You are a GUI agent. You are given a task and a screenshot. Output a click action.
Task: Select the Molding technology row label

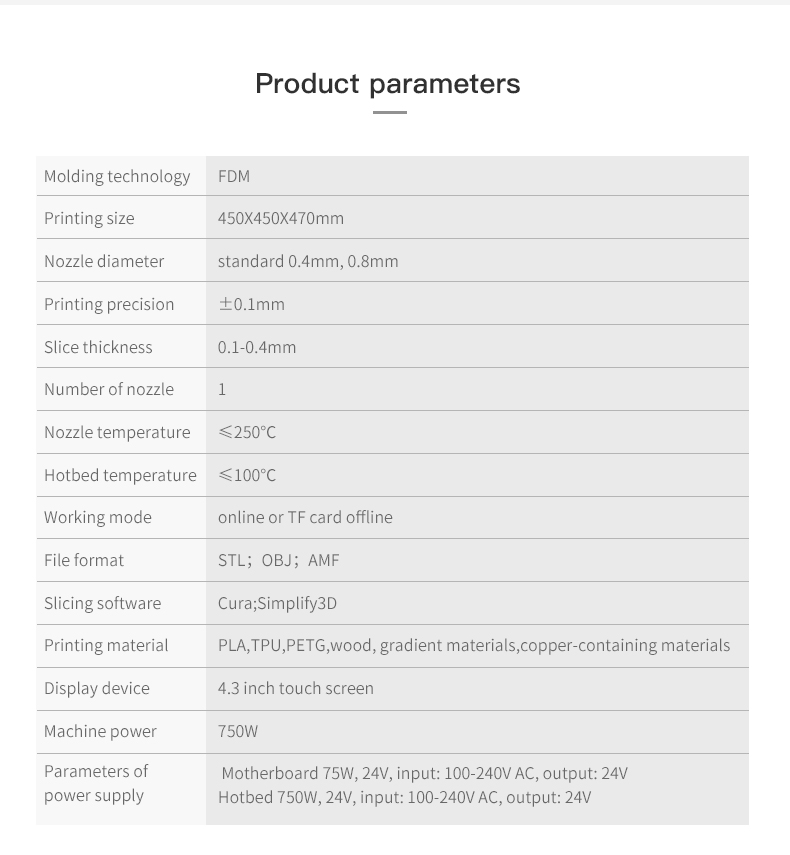pyautogui.click(x=117, y=176)
